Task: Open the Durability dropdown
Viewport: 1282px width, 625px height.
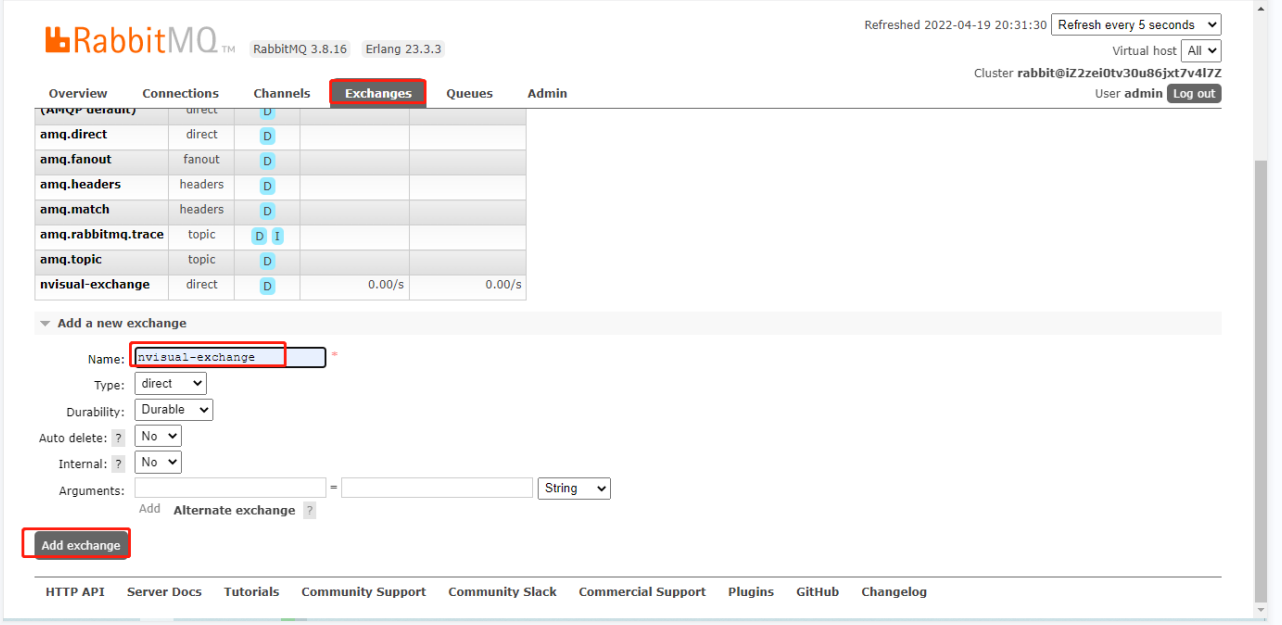Action: [174, 410]
